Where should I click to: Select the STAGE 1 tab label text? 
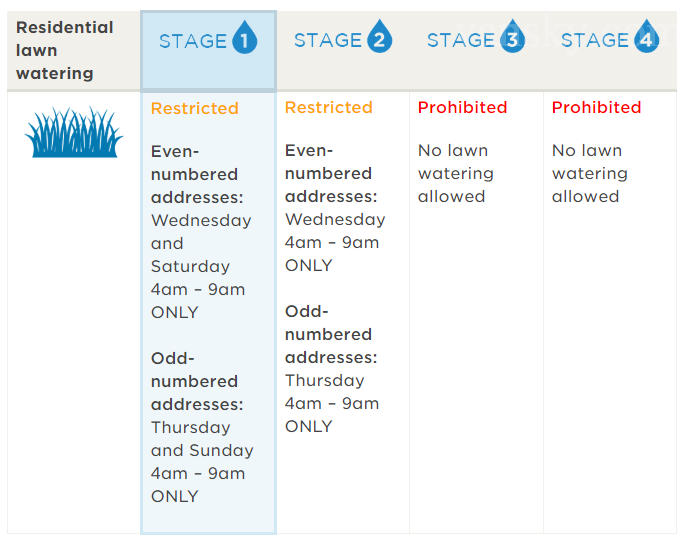(x=193, y=41)
